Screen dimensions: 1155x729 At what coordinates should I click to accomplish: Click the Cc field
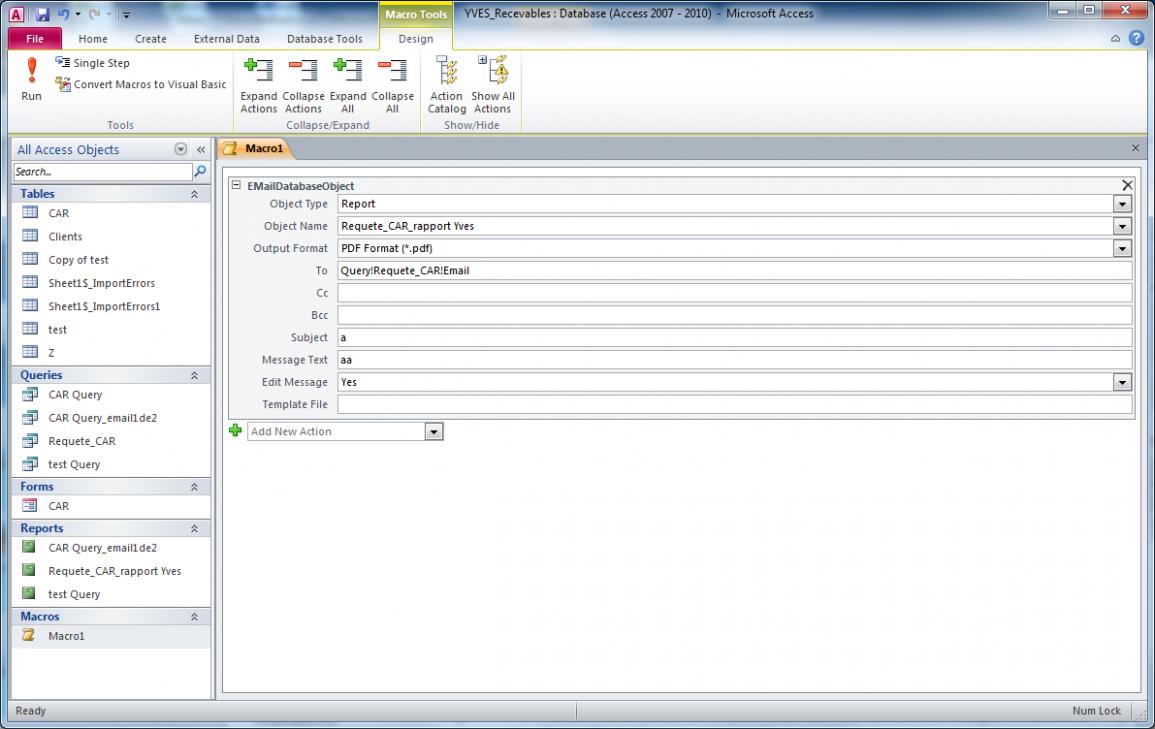click(734, 293)
